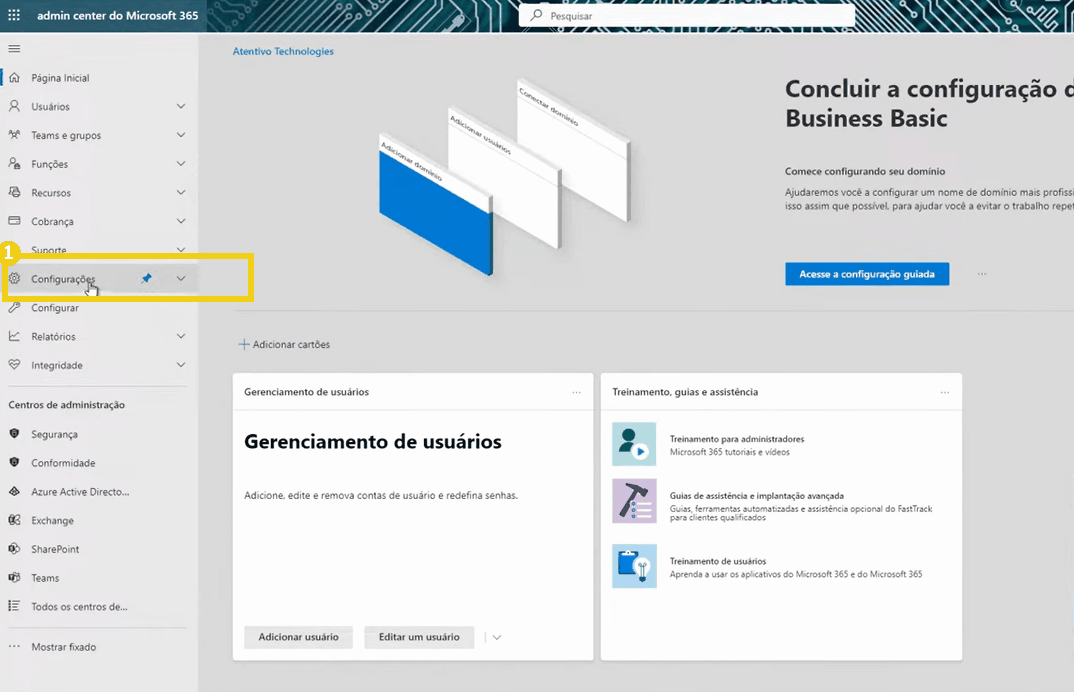The height and width of the screenshot is (692, 1074).
Task: Open the app launcher waffle icon
Action: (14, 15)
